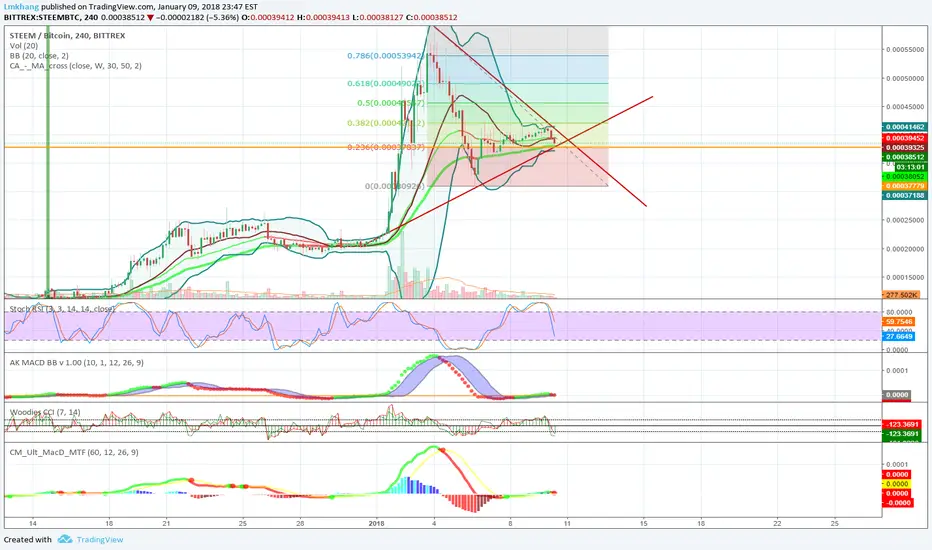Viewport: 932px width, 550px height.
Task: Click the bright green 0.00038052 price tag
Action: coord(905,177)
